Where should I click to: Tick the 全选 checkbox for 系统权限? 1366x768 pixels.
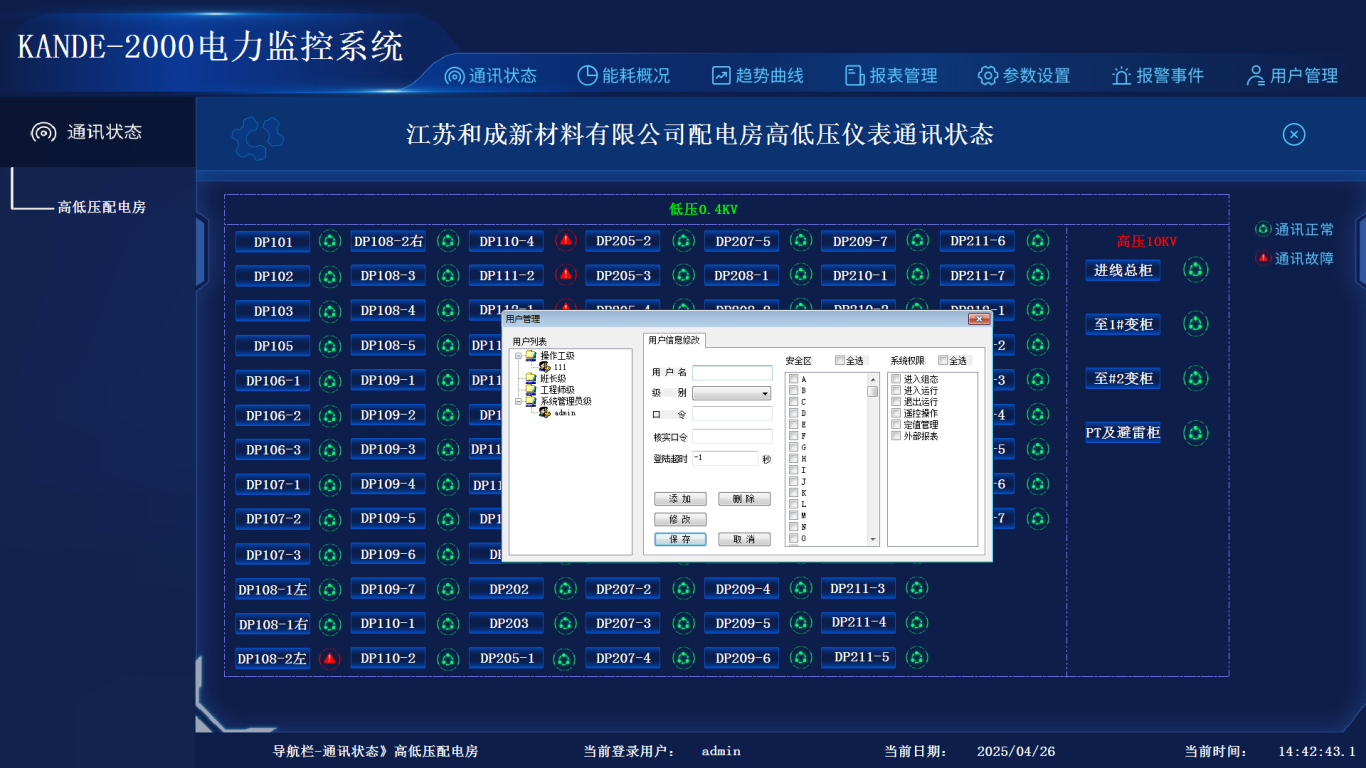[943, 360]
